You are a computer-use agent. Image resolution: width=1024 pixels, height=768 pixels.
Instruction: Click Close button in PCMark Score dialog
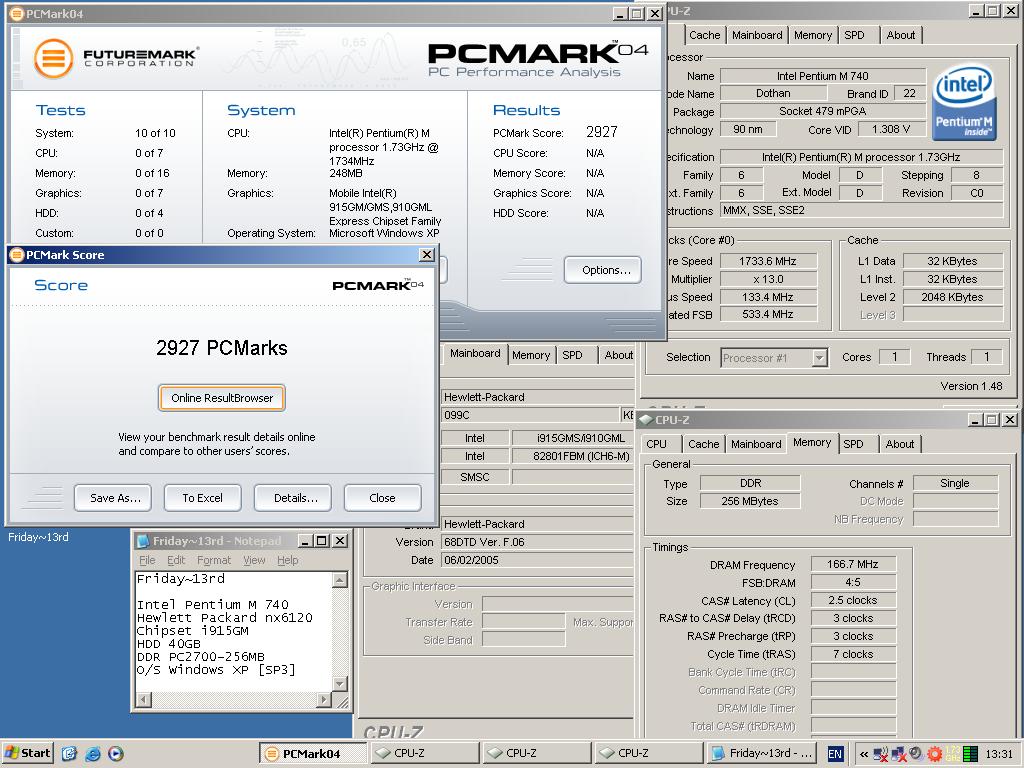pyautogui.click(x=382, y=498)
